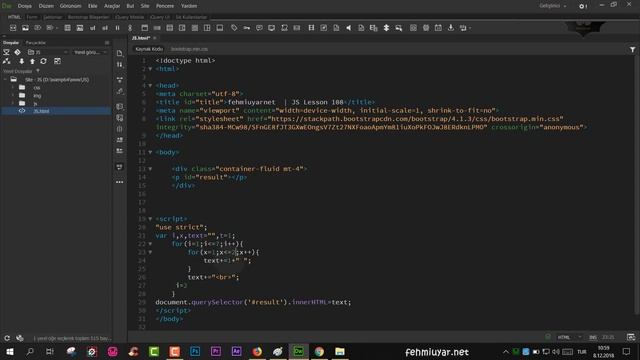The height and width of the screenshot is (360, 640).
Task: Insert a Date from the toolbar
Action: coord(438,28)
